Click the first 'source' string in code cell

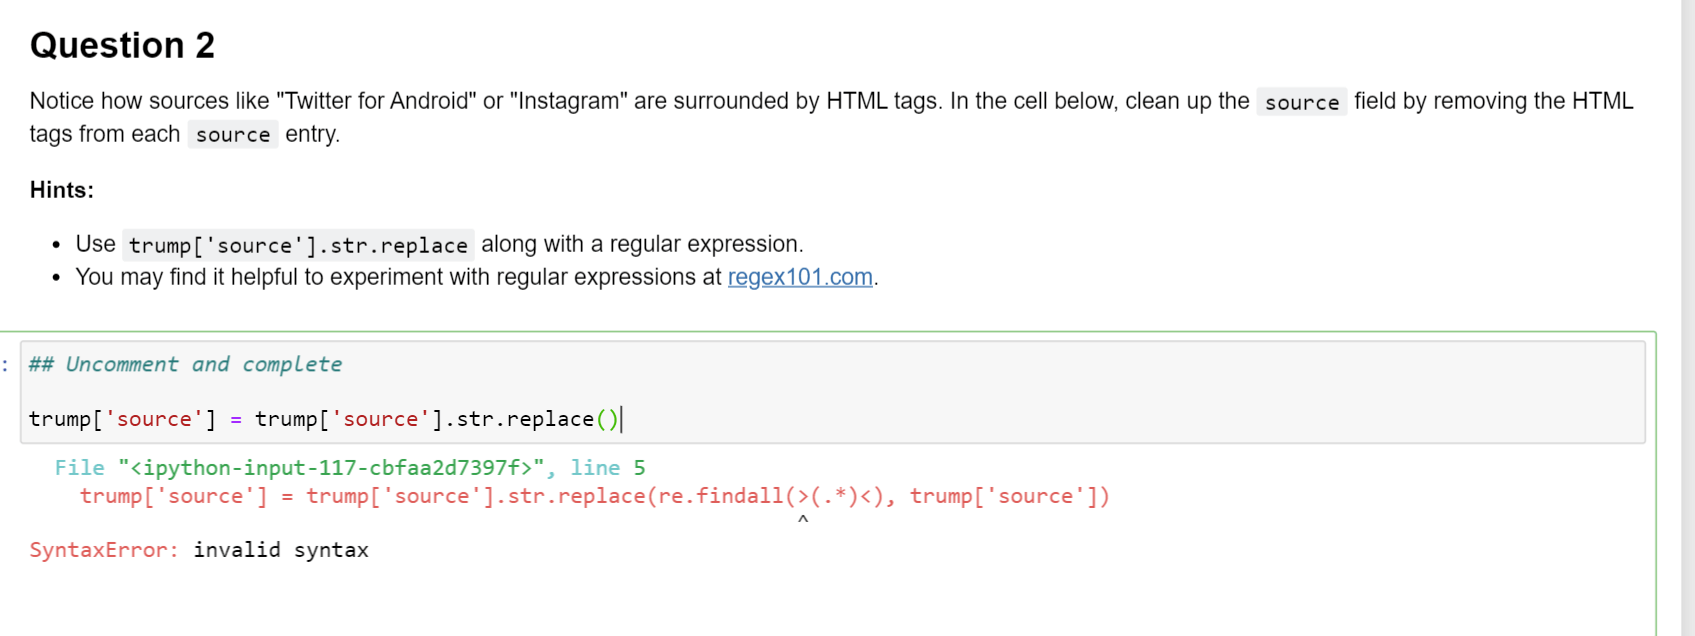tap(154, 419)
